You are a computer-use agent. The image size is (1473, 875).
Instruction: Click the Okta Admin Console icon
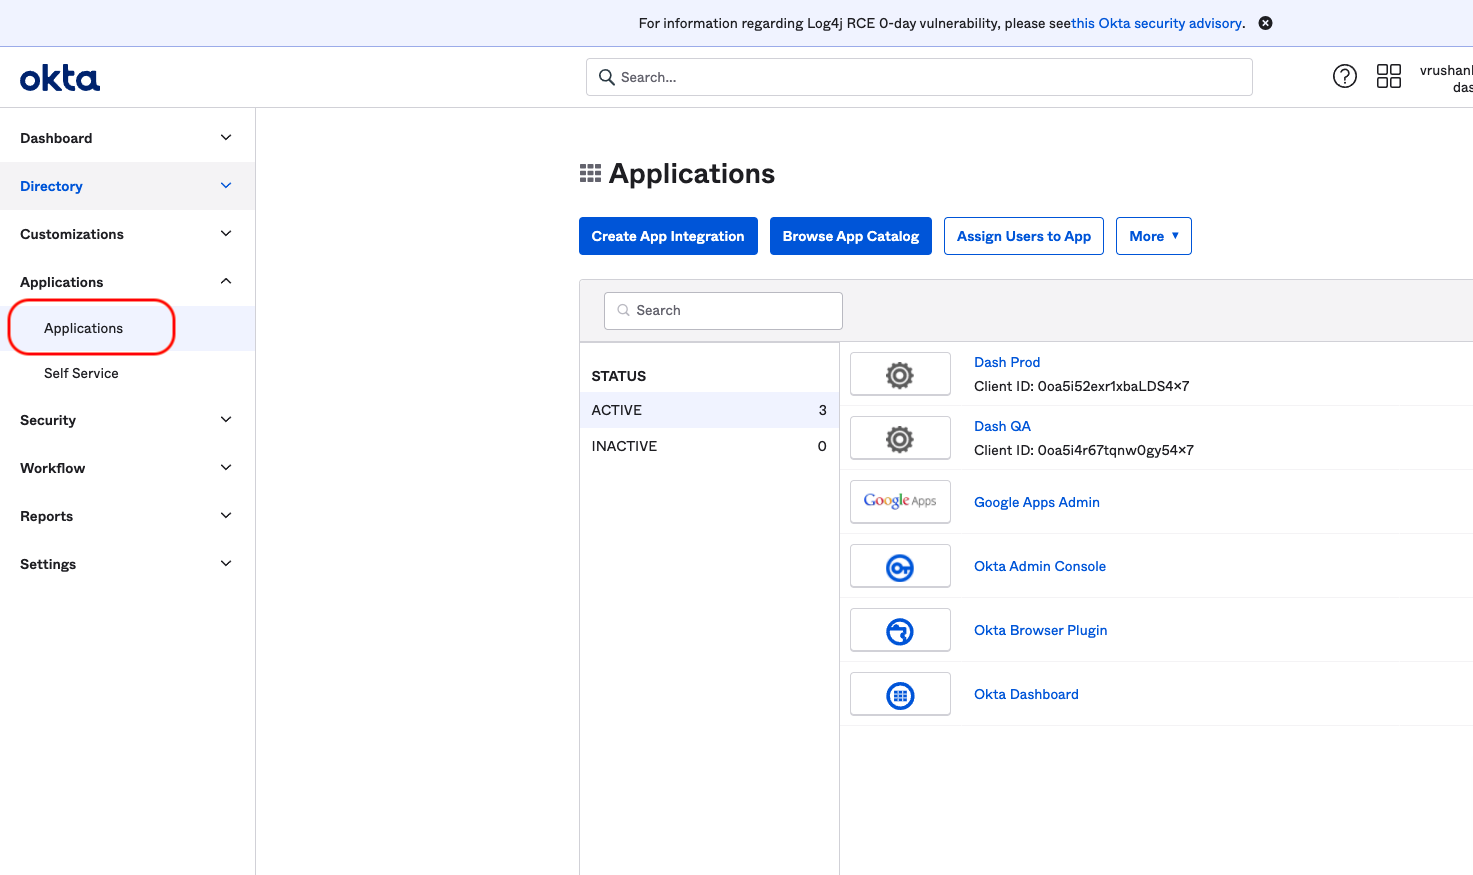click(899, 567)
